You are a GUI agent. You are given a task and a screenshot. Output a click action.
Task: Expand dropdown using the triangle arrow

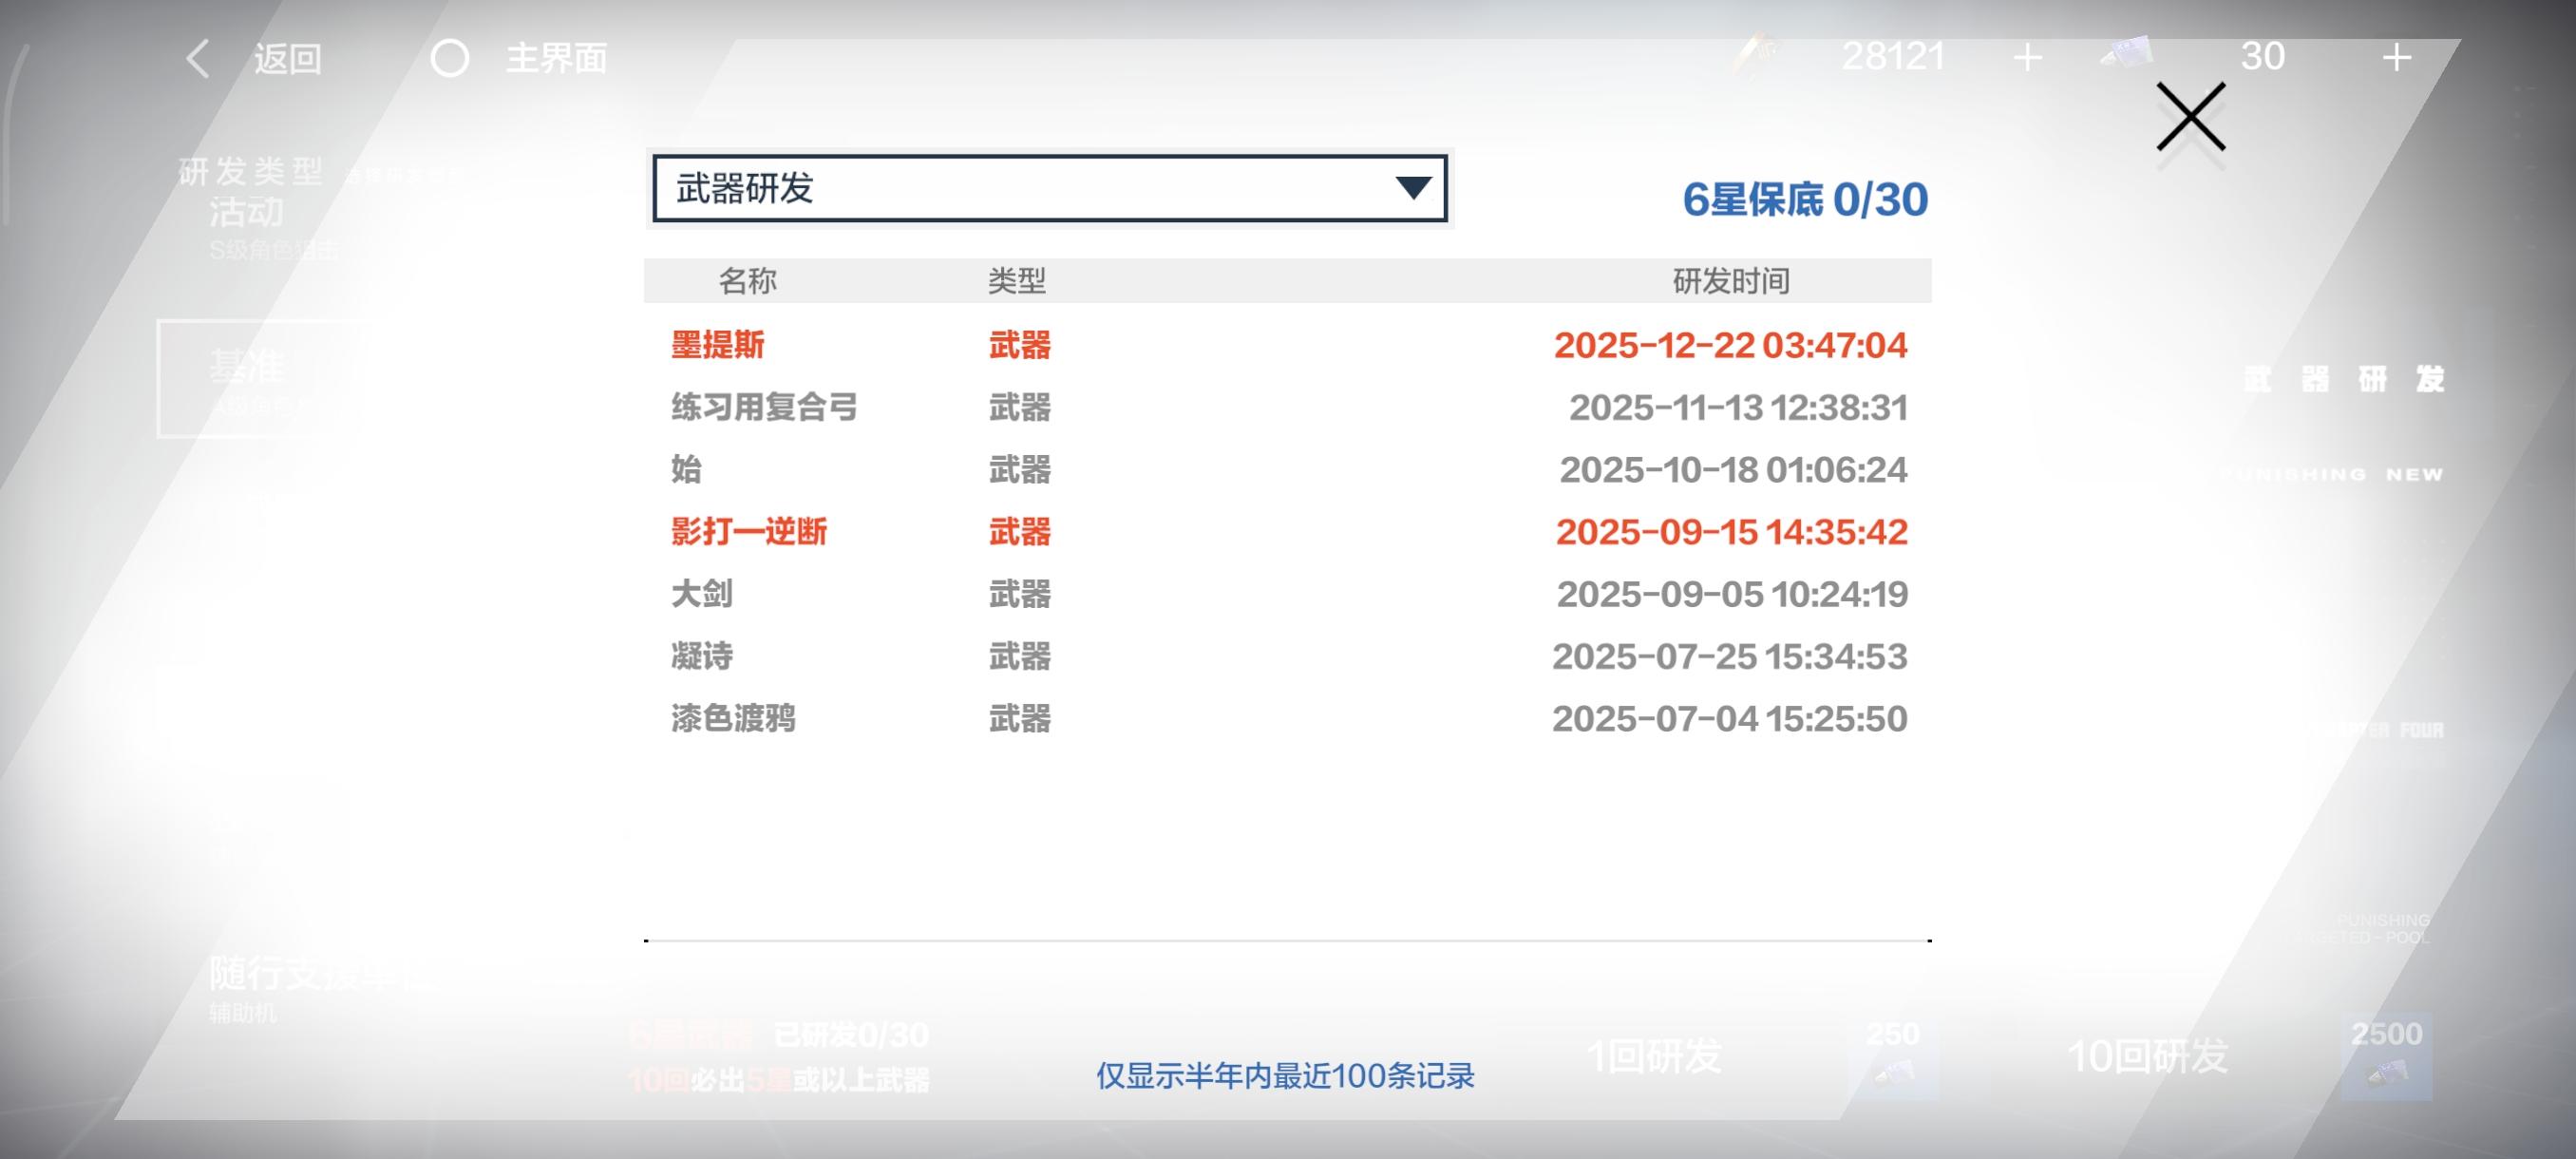(1413, 188)
